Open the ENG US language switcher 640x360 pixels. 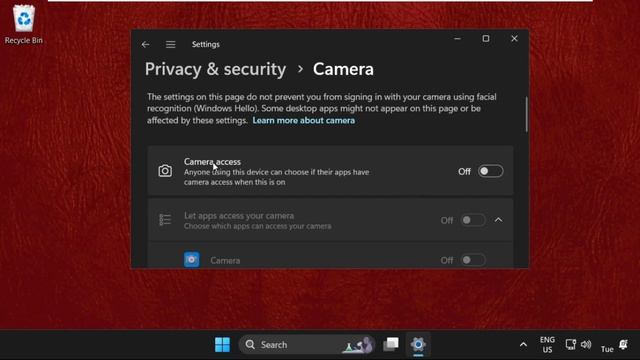click(547, 345)
